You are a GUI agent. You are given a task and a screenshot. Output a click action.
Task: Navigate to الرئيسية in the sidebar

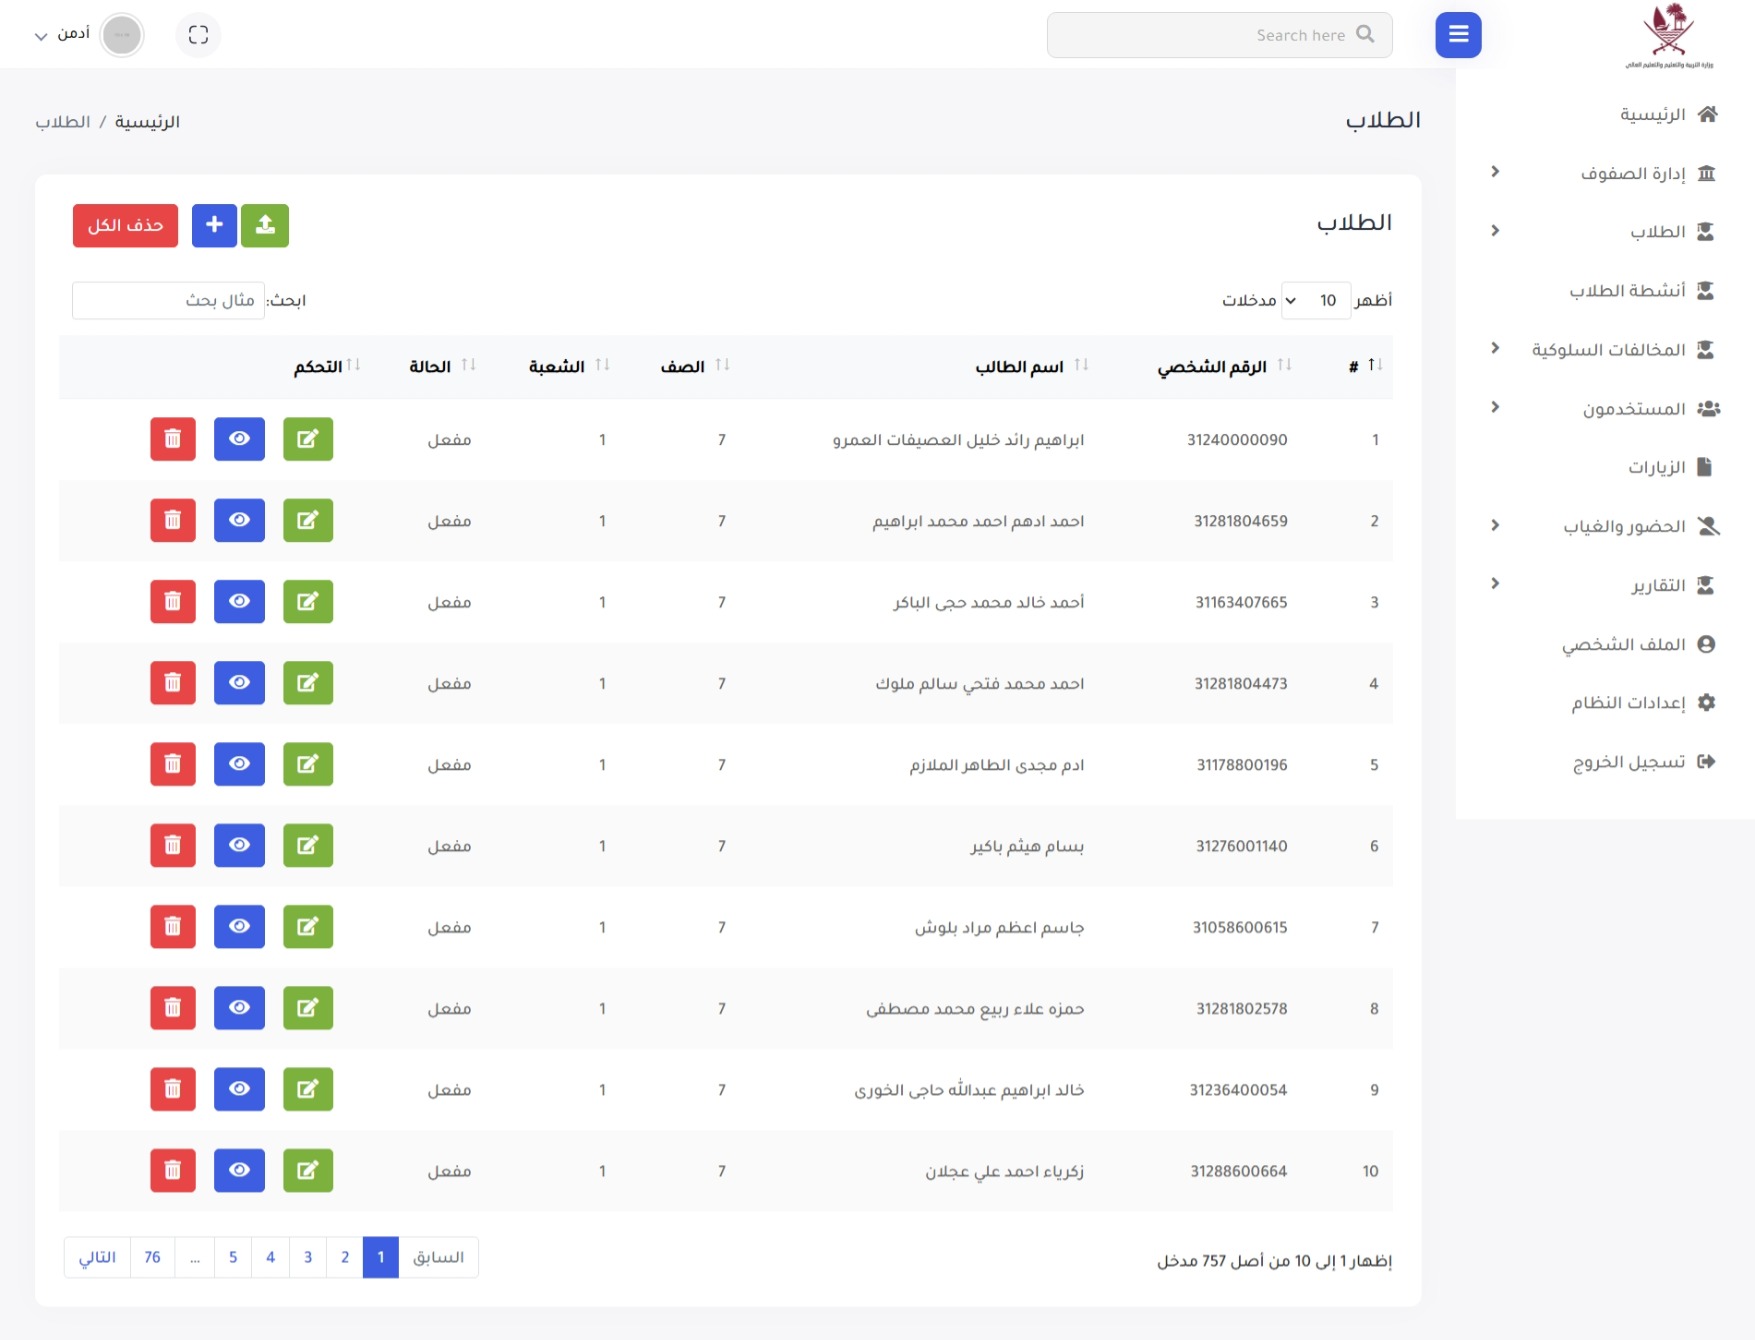[1647, 113]
